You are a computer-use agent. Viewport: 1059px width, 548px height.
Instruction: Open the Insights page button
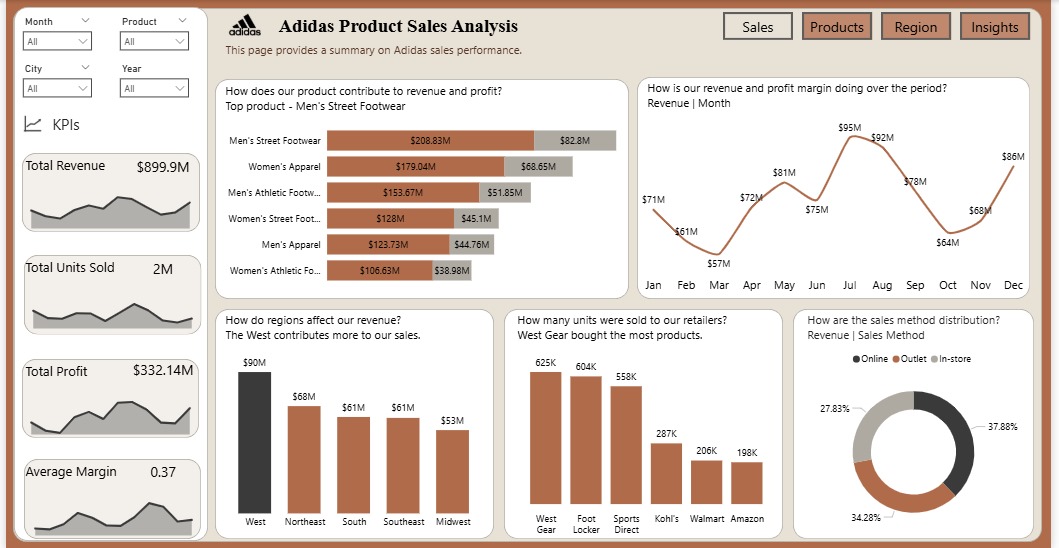(995, 27)
